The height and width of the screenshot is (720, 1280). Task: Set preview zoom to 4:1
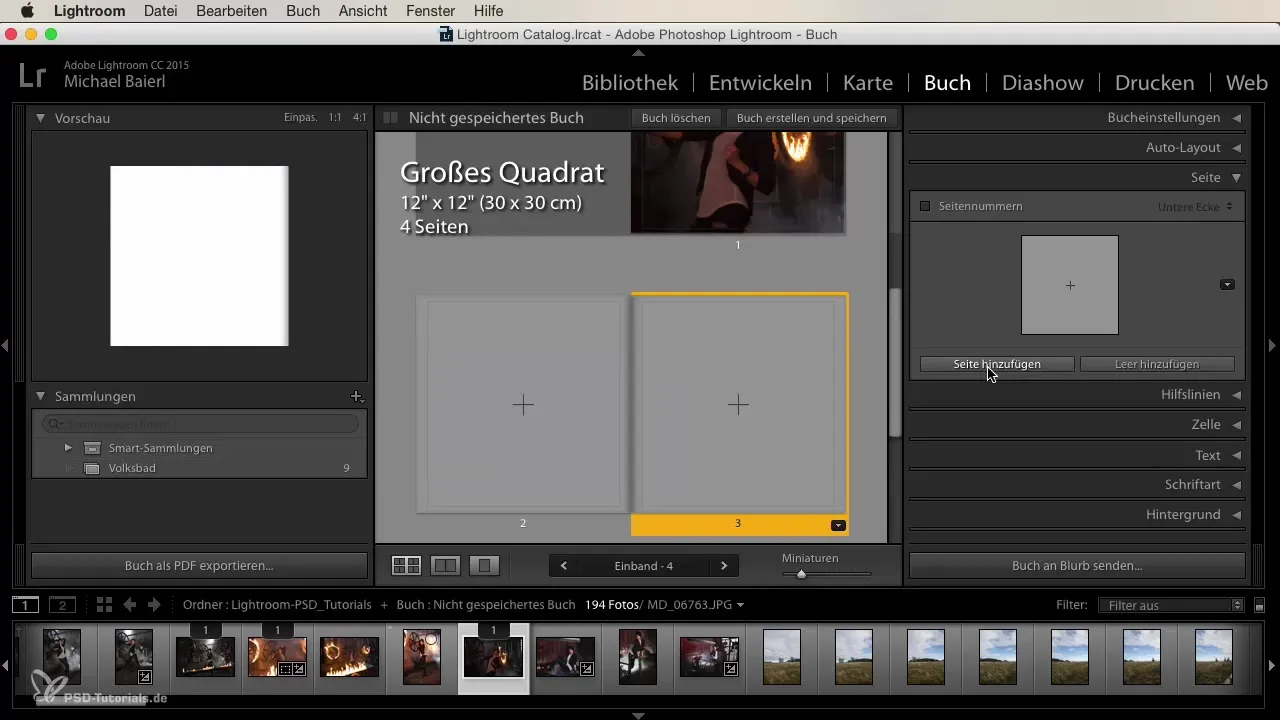pos(359,118)
